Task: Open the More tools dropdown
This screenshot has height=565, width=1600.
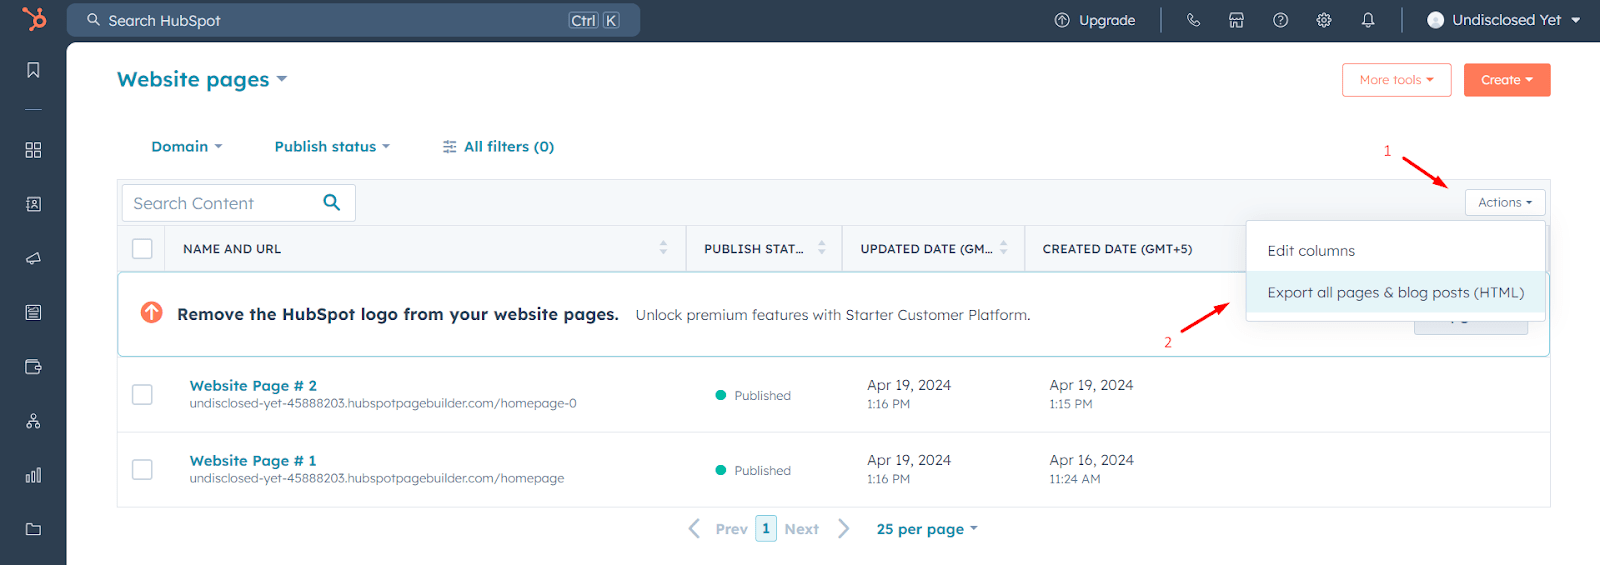Action: (1396, 80)
